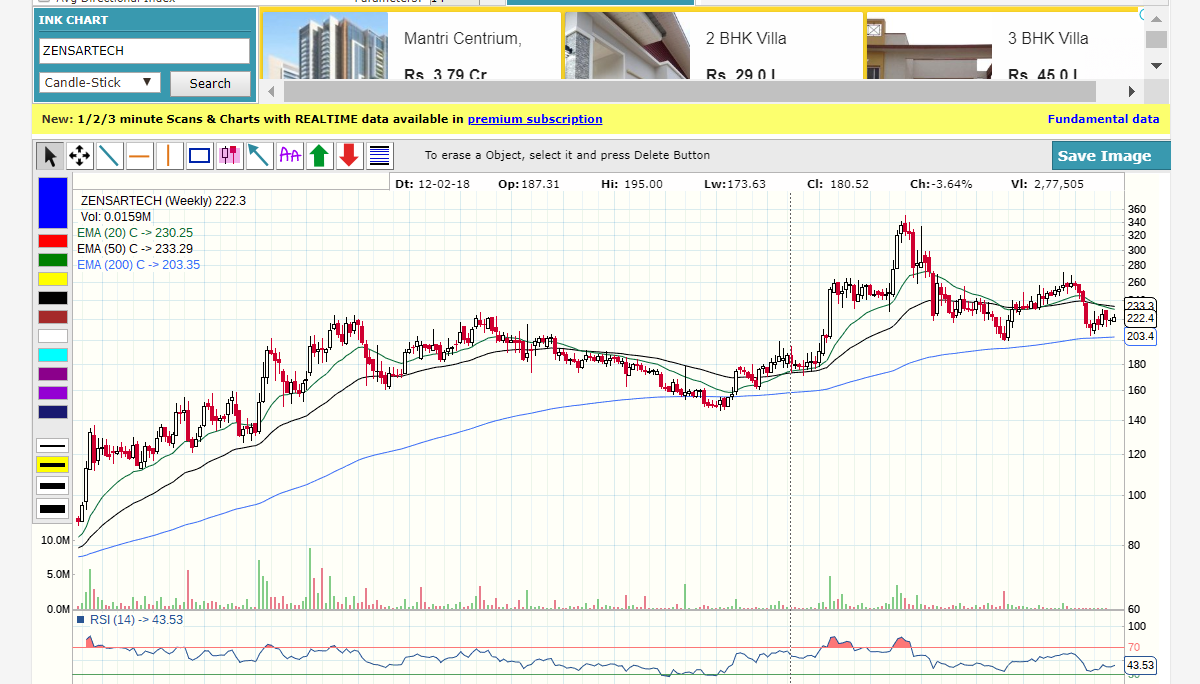Click the ZENSARTECH symbol input field

pyautogui.click(x=144, y=51)
